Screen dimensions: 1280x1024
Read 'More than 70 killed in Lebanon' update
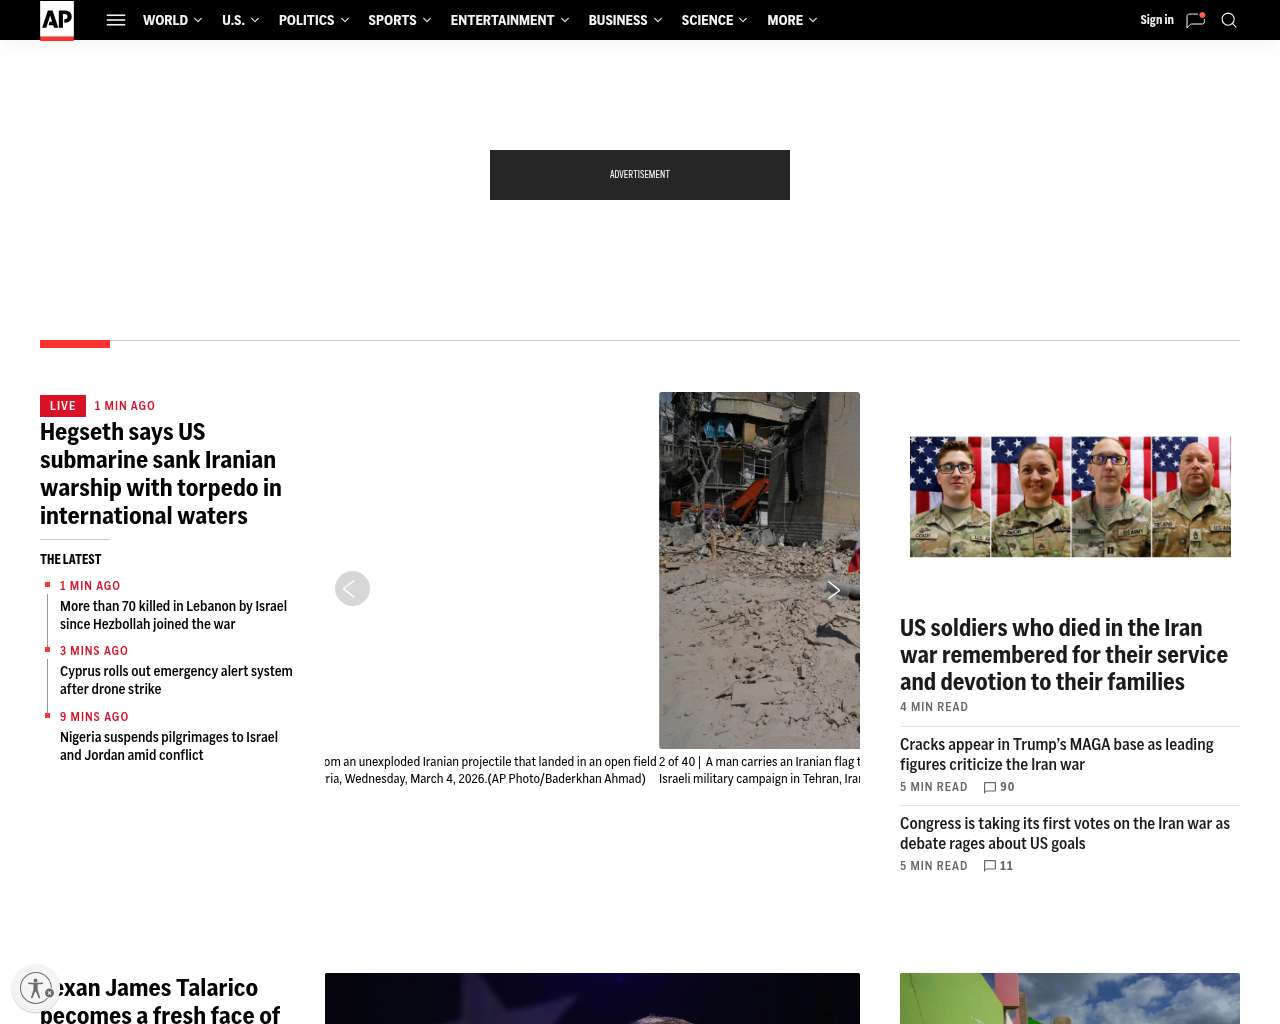click(x=173, y=615)
